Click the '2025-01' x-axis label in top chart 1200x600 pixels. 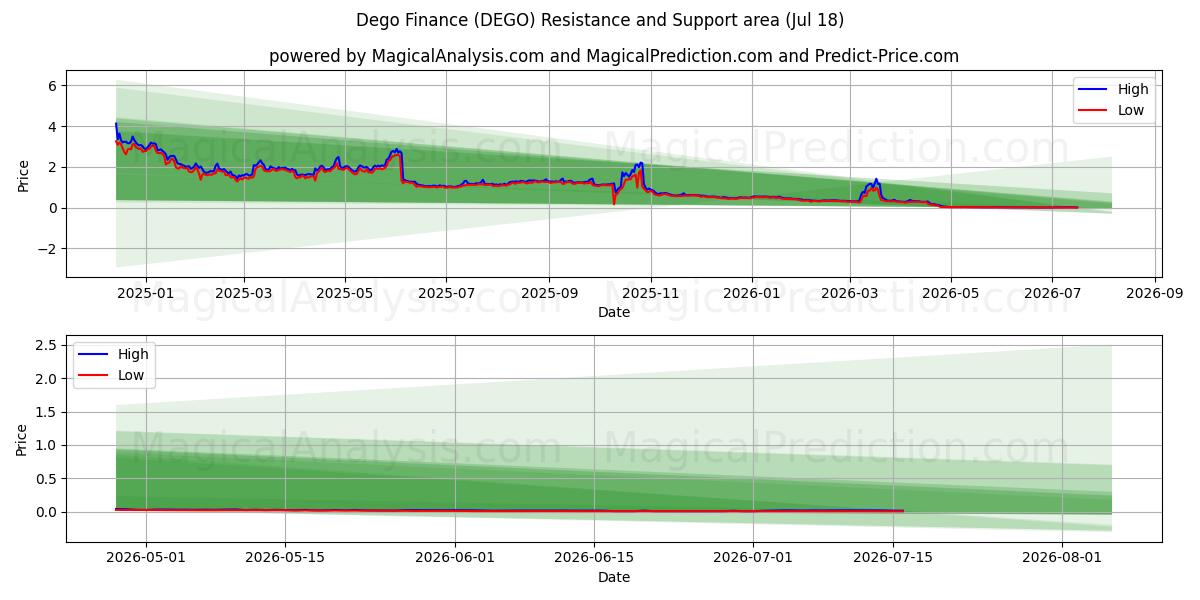point(145,293)
